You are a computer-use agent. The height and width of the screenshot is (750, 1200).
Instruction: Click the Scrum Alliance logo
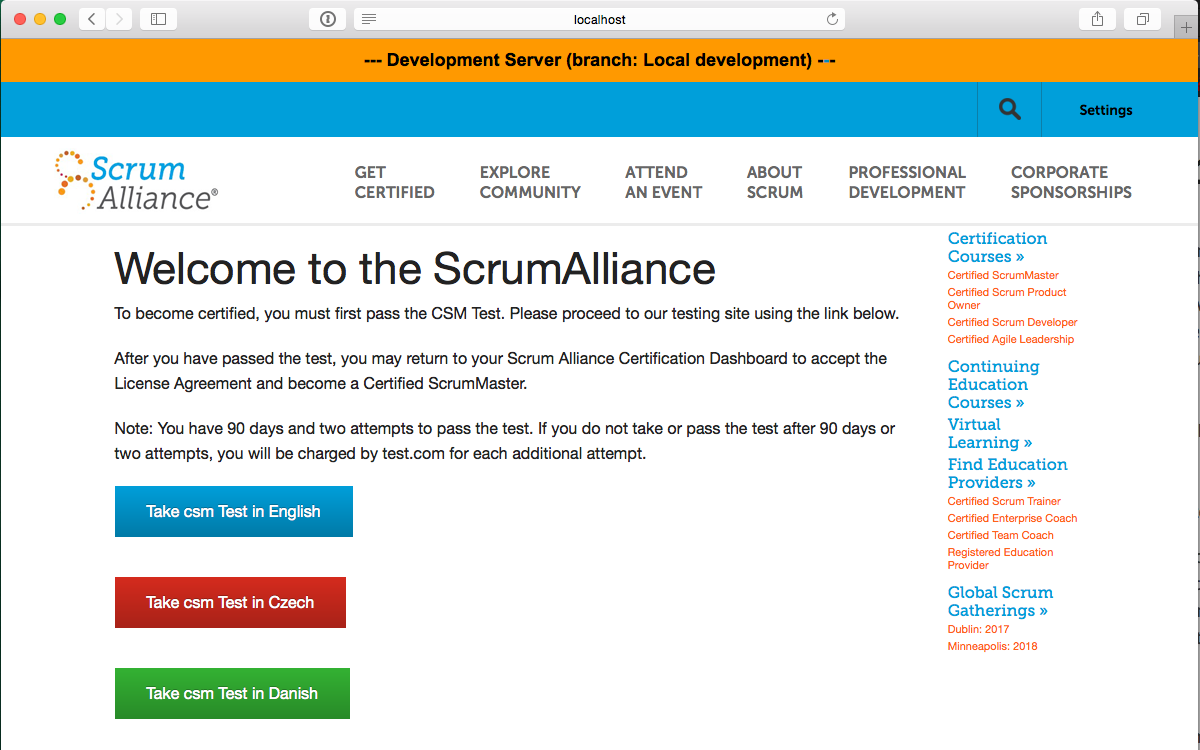[x=136, y=180]
